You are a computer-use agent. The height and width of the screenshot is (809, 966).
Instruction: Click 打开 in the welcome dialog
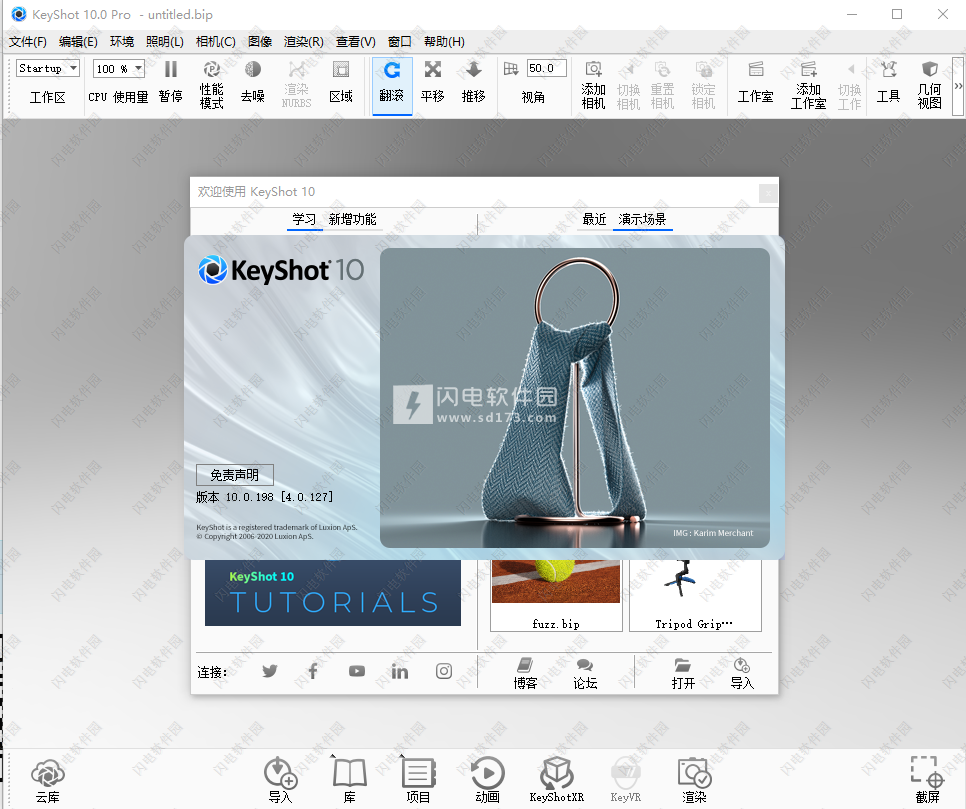click(x=683, y=673)
